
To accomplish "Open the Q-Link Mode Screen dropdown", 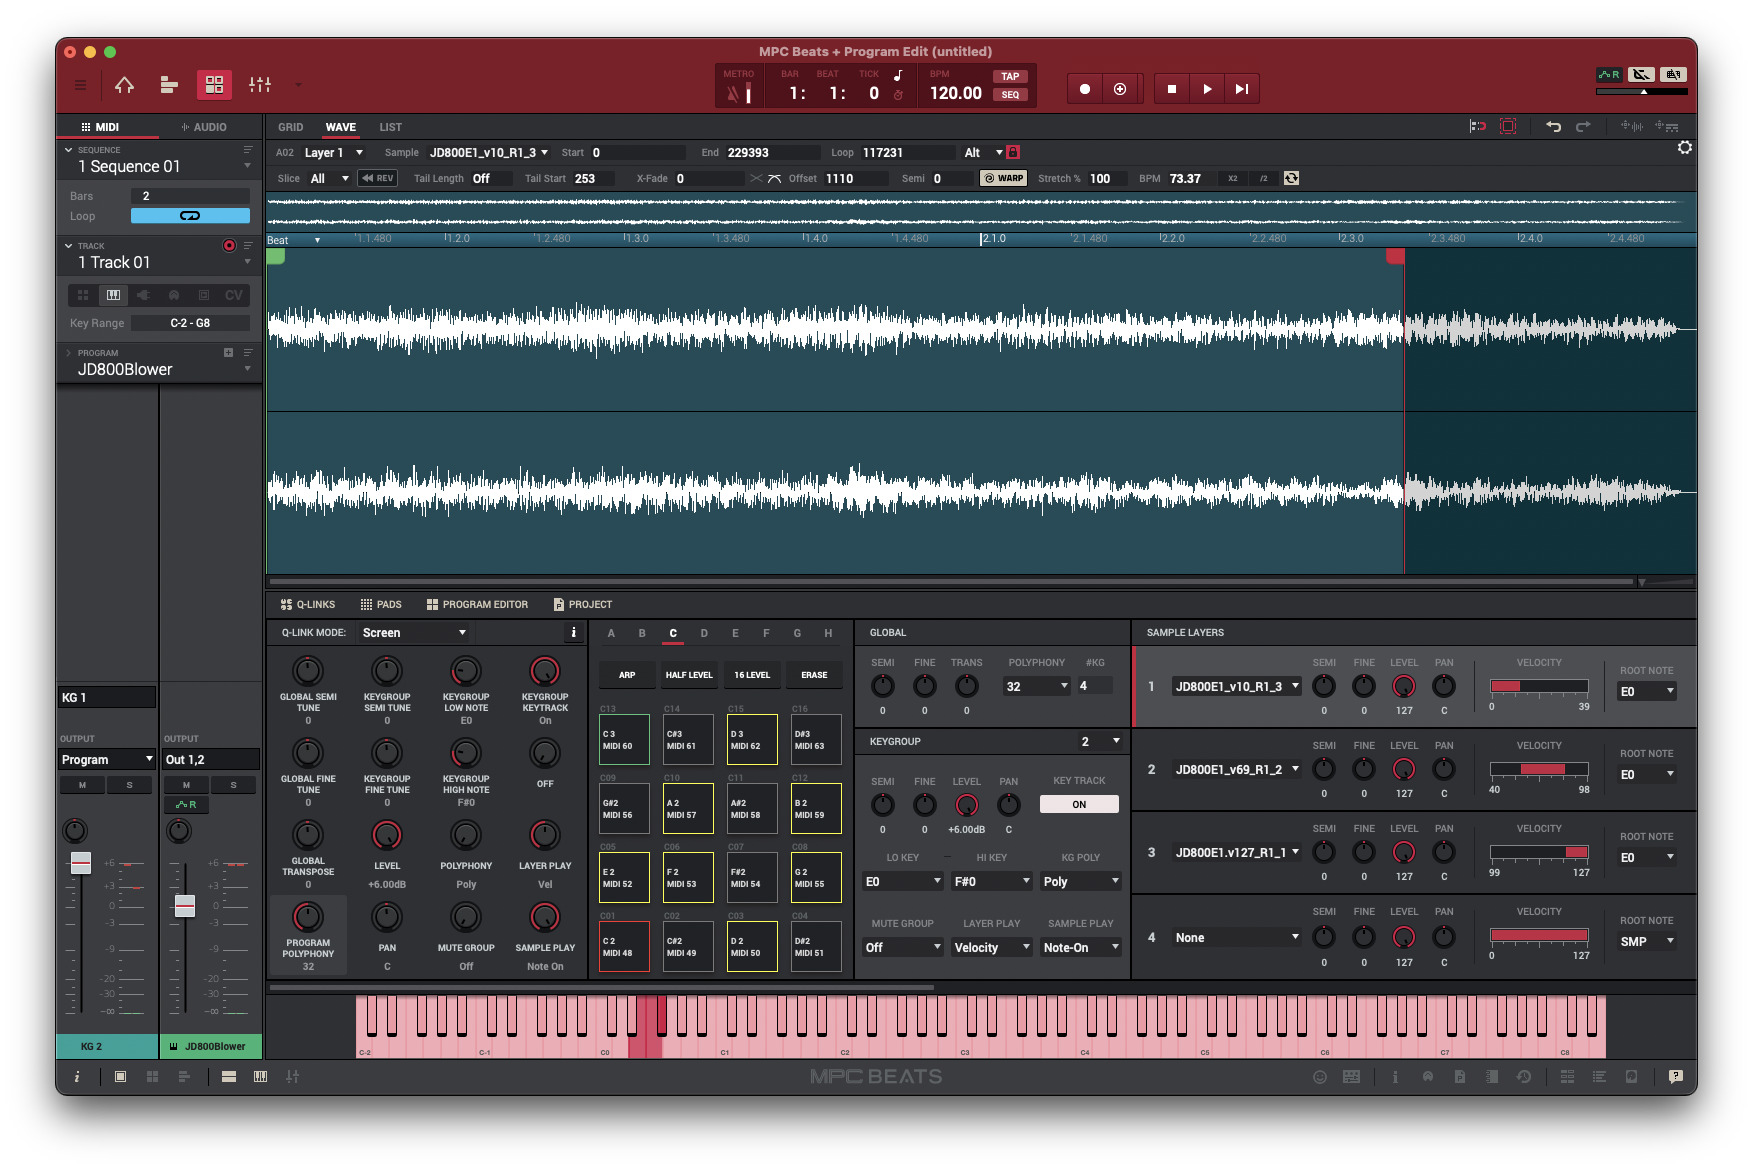I will 414,632.
